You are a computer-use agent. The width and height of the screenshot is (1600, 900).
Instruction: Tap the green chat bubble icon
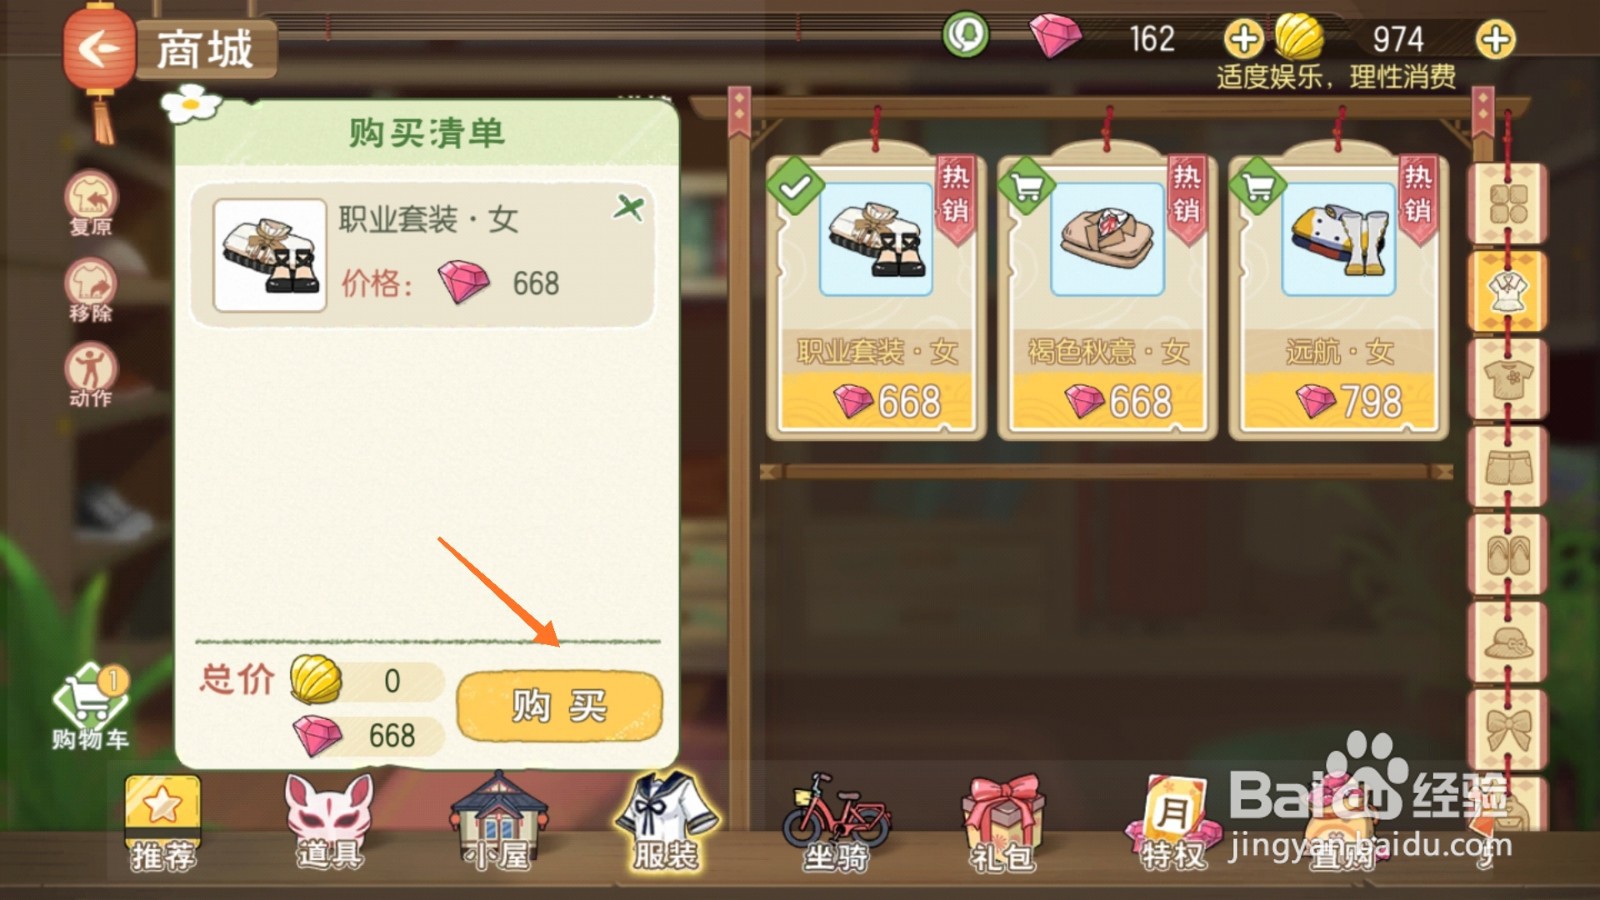pyautogui.click(x=965, y=35)
